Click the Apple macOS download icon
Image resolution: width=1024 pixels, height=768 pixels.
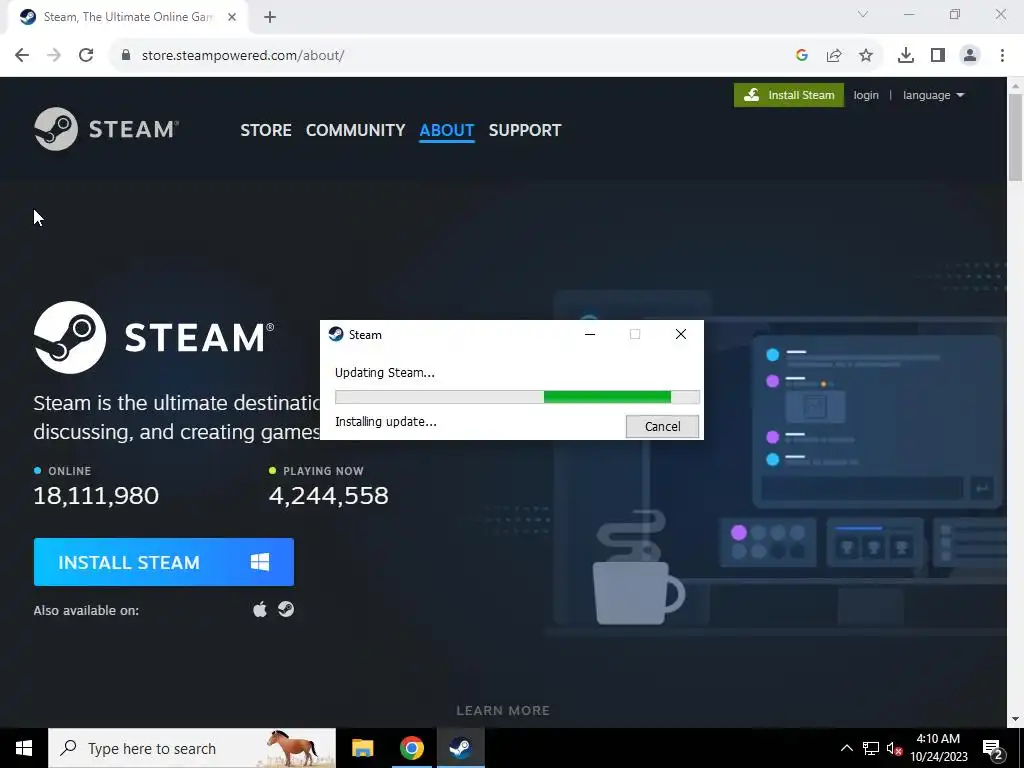click(260, 609)
